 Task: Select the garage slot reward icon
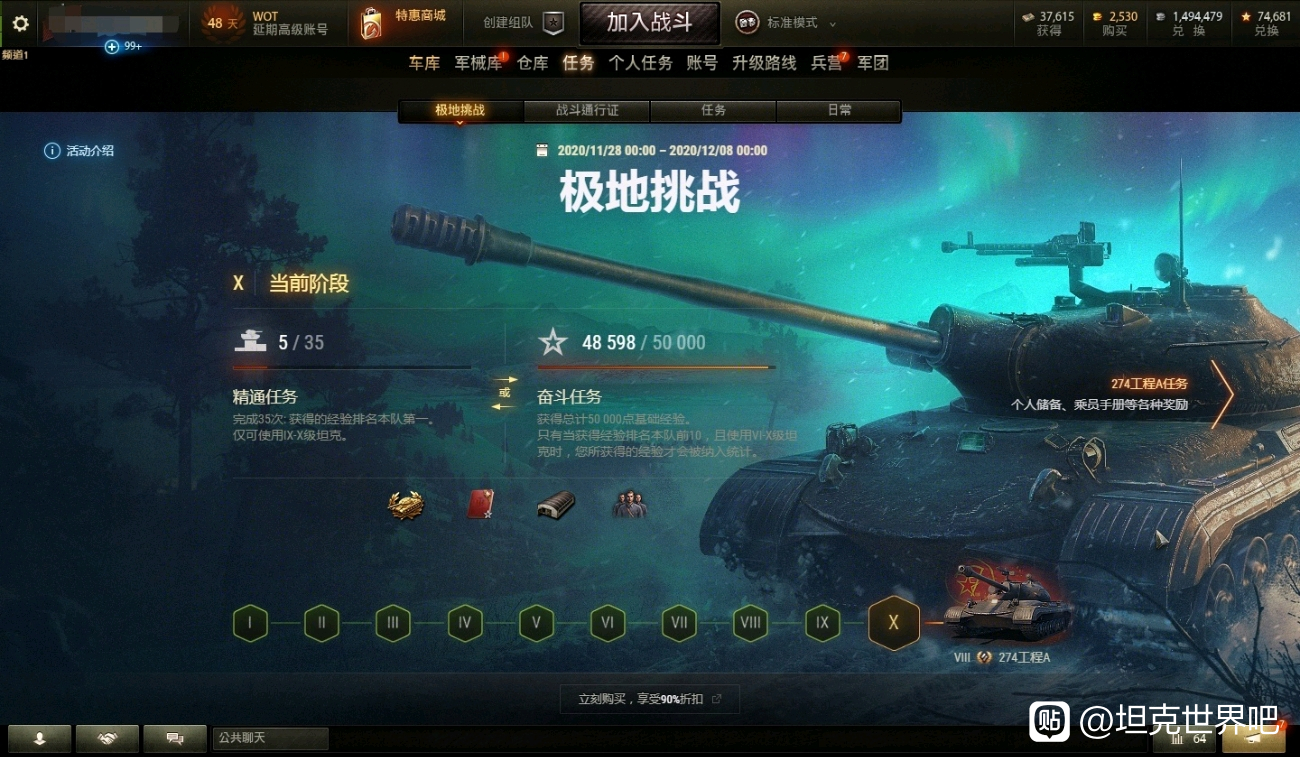556,504
